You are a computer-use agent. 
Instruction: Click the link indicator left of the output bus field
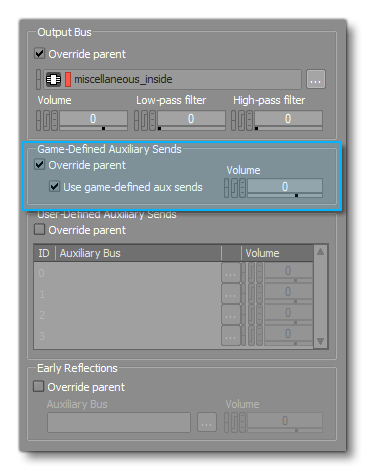click(x=39, y=79)
